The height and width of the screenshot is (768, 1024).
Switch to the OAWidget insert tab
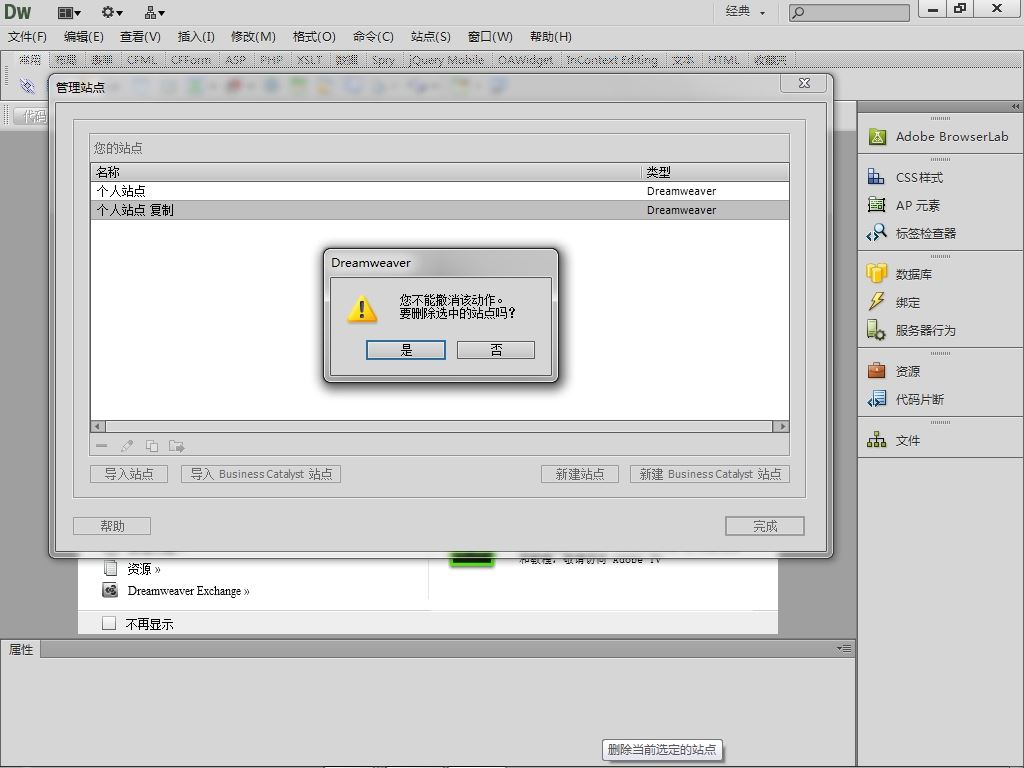[x=525, y=60]
